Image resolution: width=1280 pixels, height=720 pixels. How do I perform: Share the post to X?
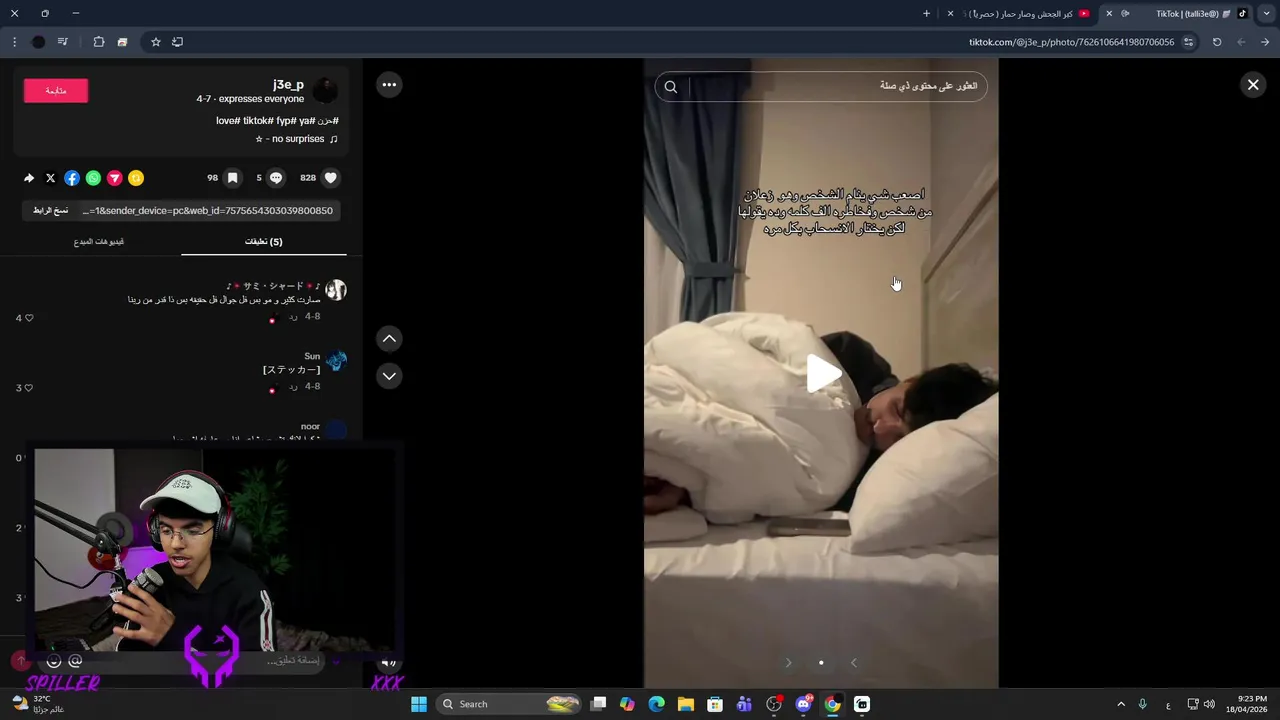[50, 178]
